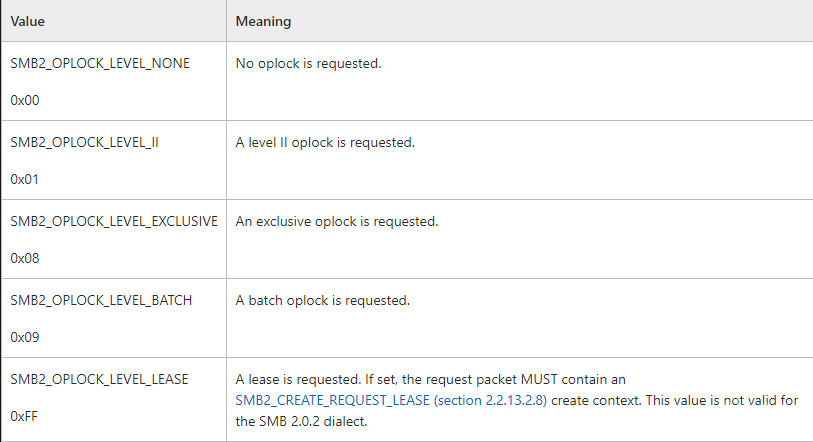This screenshot has width=813, height=442.
Task: Select the SMB2_OPLOCK_LEVEL_II value name
Action: tap(85, 142)
